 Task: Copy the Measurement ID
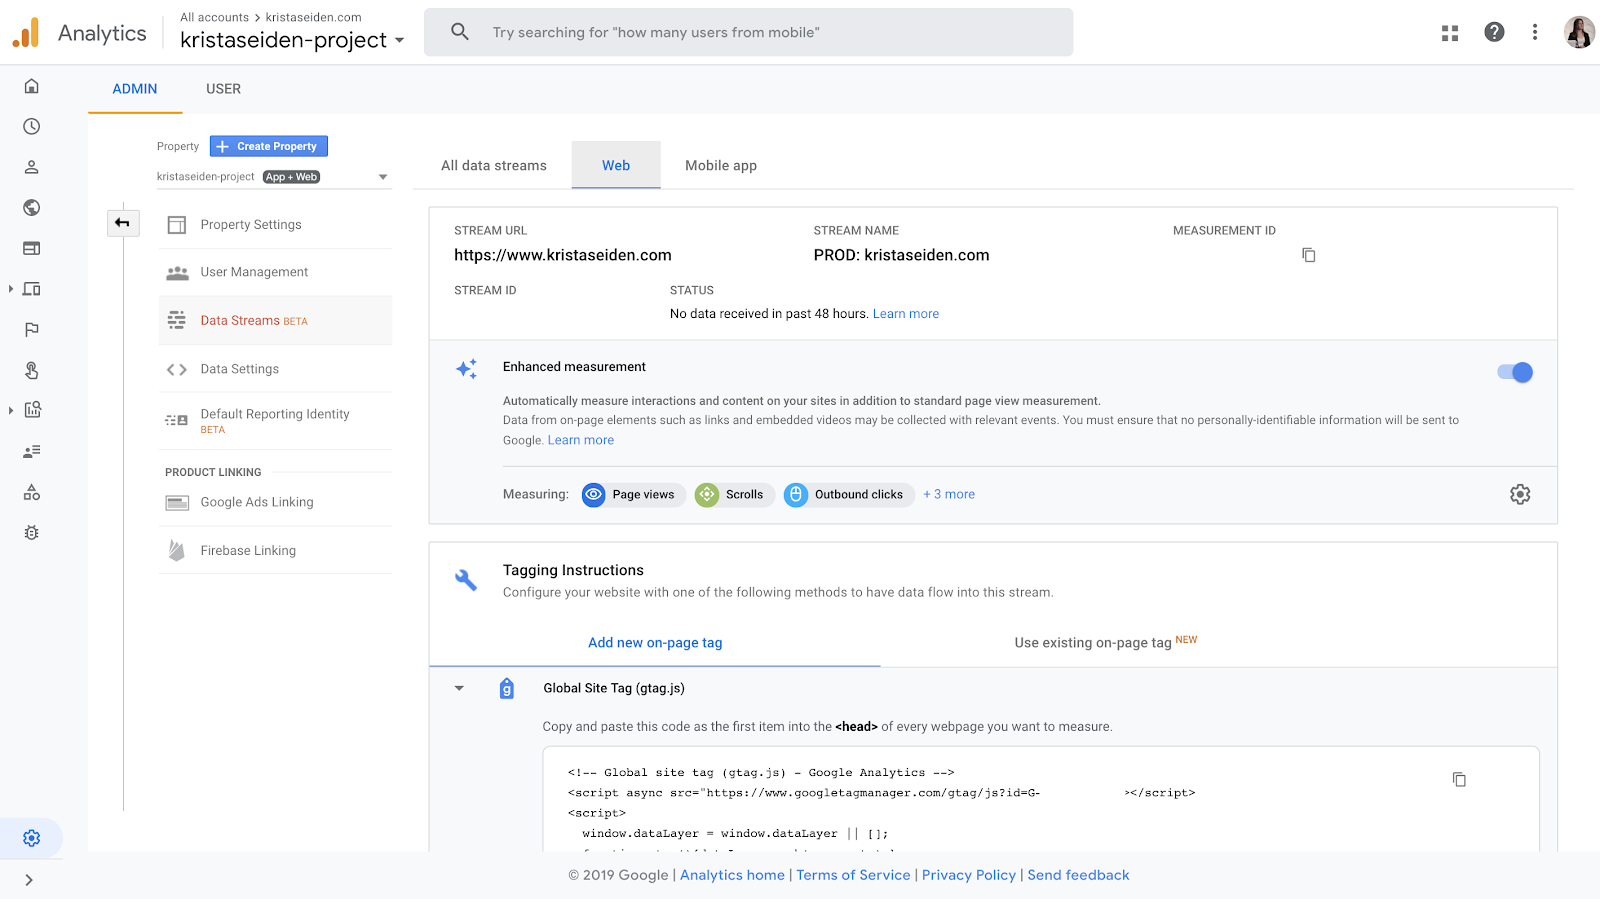pyautogui.click(x=1308, y=255)
